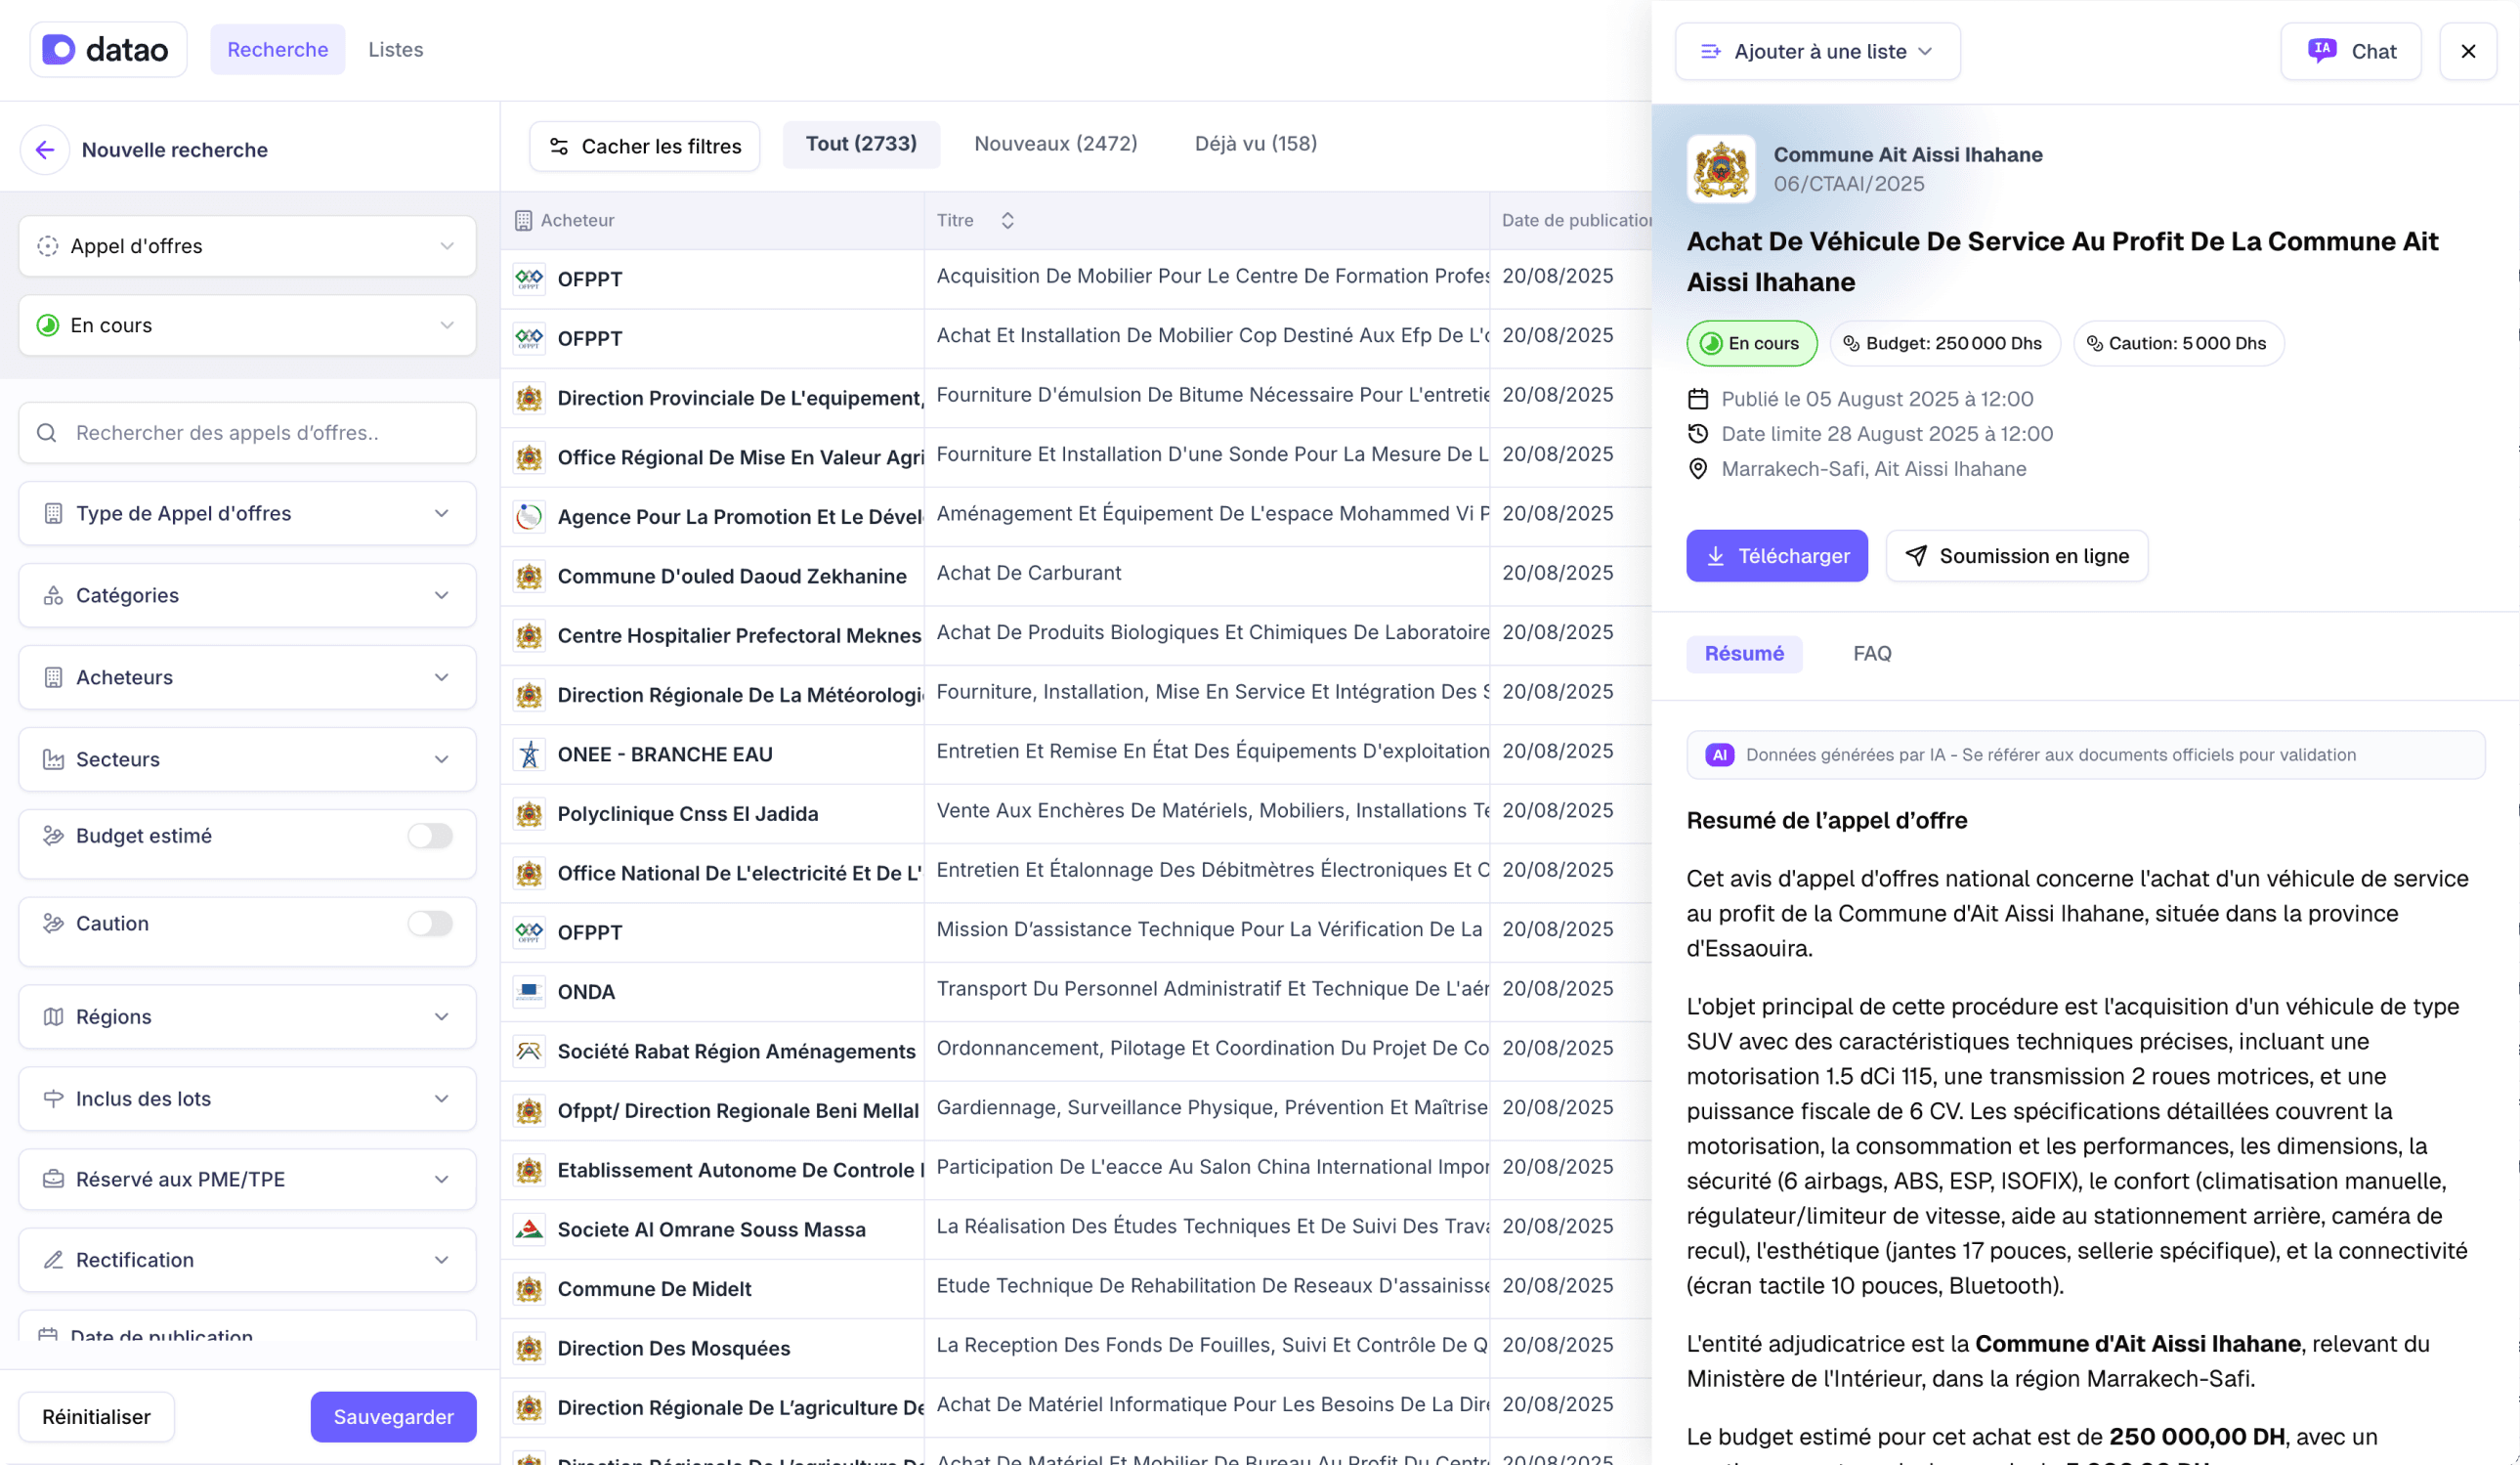Switch to the Recherche tab
Image resolution: width=2520 pixels, height=1465 pixels.
point(277,49)
